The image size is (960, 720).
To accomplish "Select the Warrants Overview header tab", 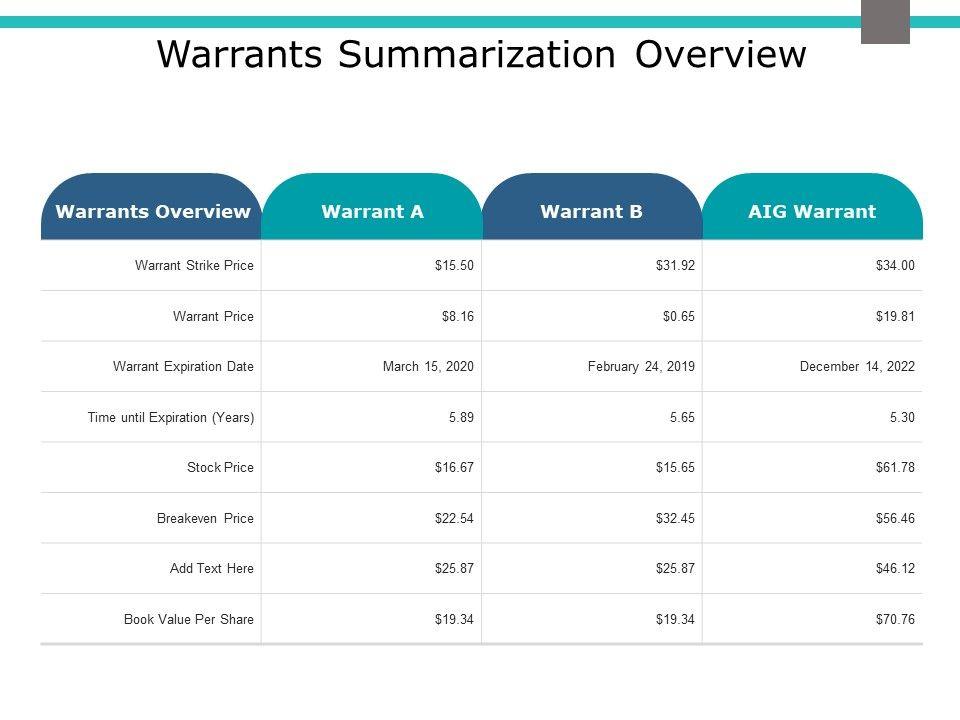I will point(152,211).
